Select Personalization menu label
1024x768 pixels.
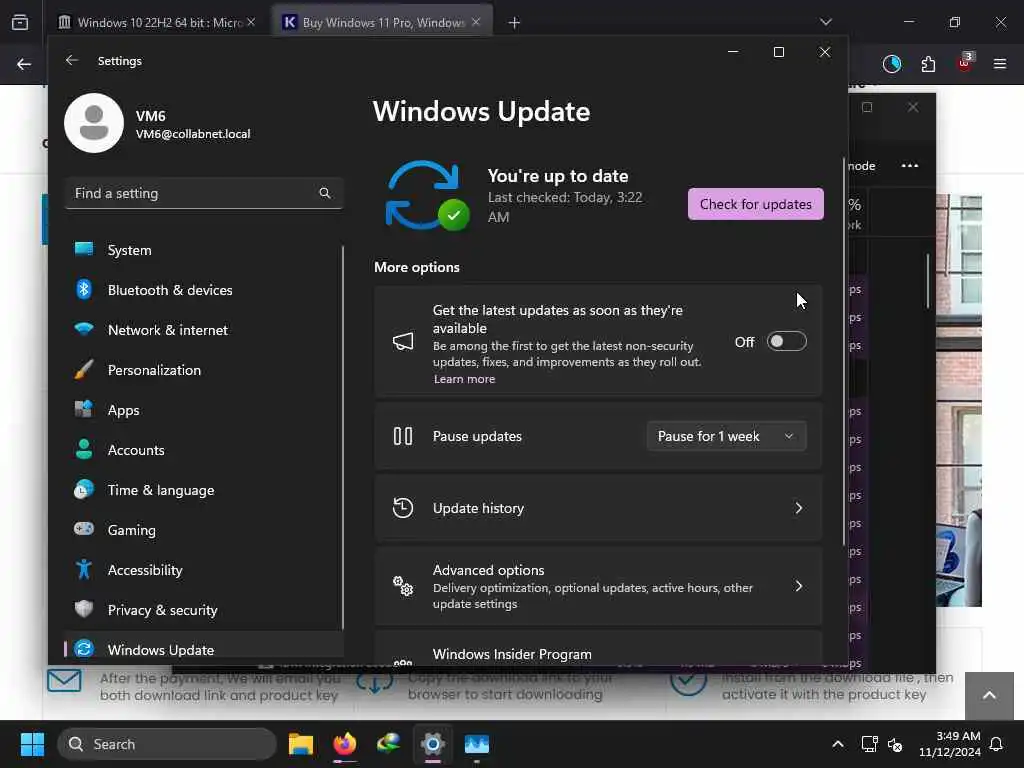click(x=154, y=370)
